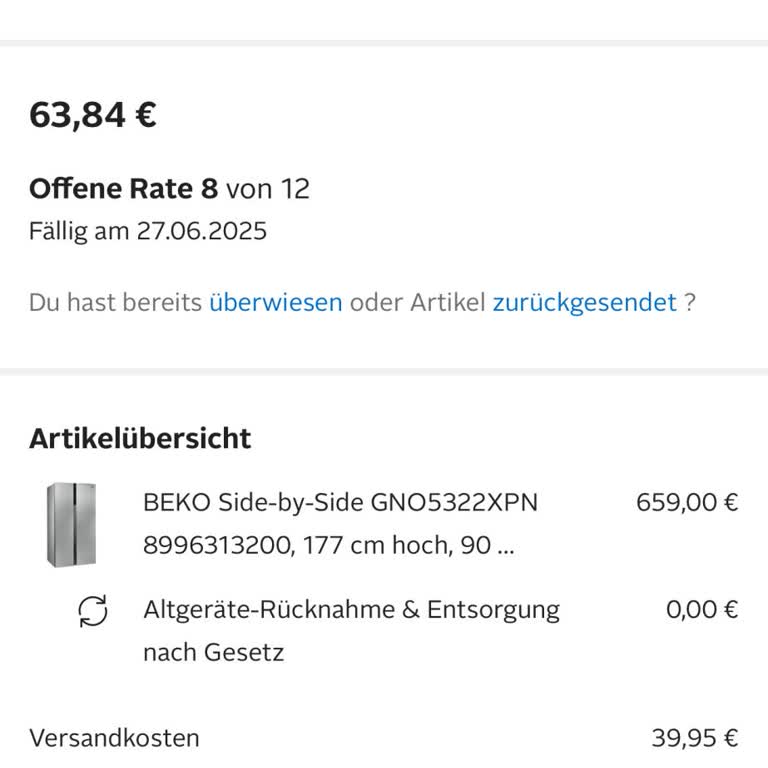
Task: Follow the "überwiesen" link
Action: pos(275,303)
